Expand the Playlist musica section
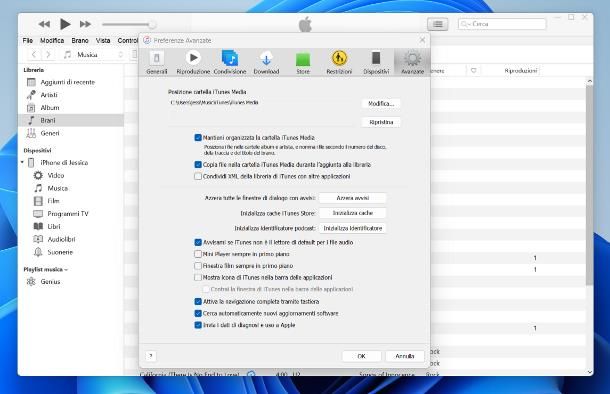The width and height of the screenshot is (610, 394). pos(45,269)
